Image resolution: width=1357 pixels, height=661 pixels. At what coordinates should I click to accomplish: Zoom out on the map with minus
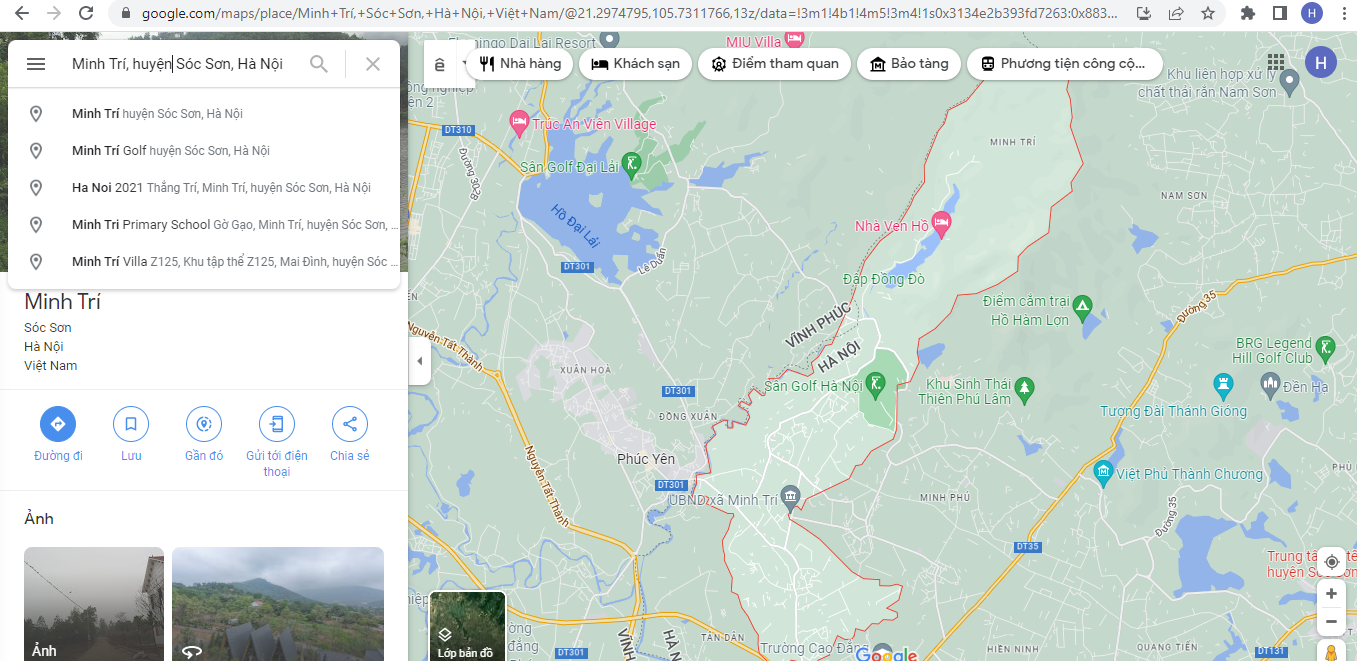coord(1331,622)
